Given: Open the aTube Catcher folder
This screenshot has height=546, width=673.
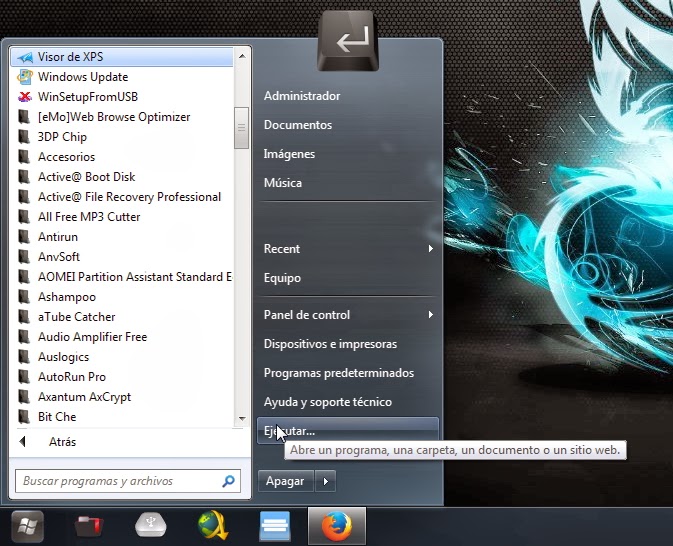Looking at the screenshot, I should (122, 317).
